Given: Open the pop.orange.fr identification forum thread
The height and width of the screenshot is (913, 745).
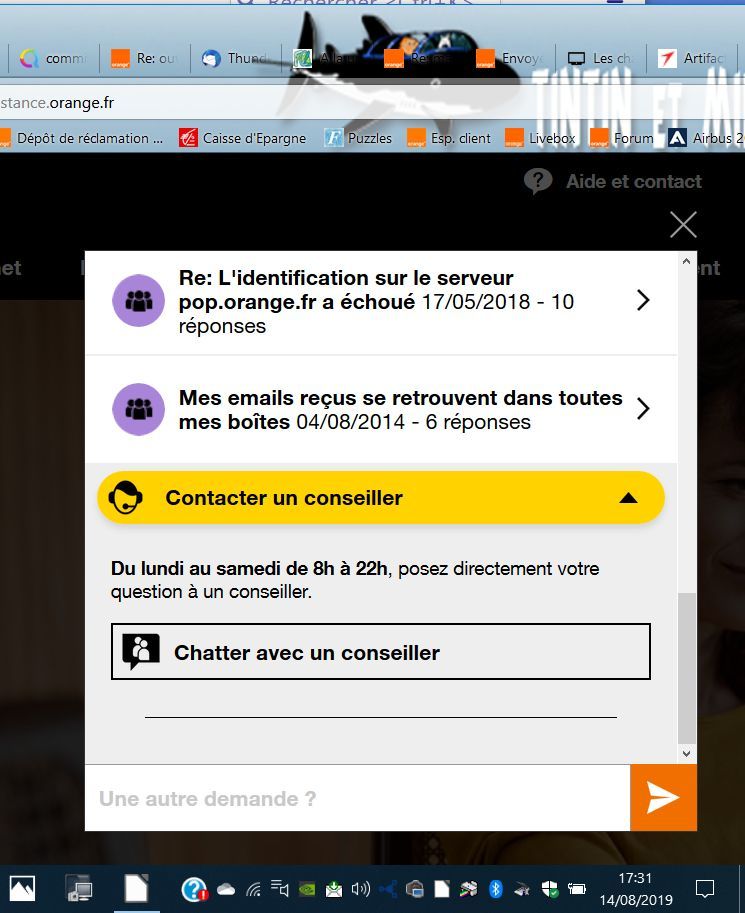Looking at the screenshot, I should click(381, 302).
